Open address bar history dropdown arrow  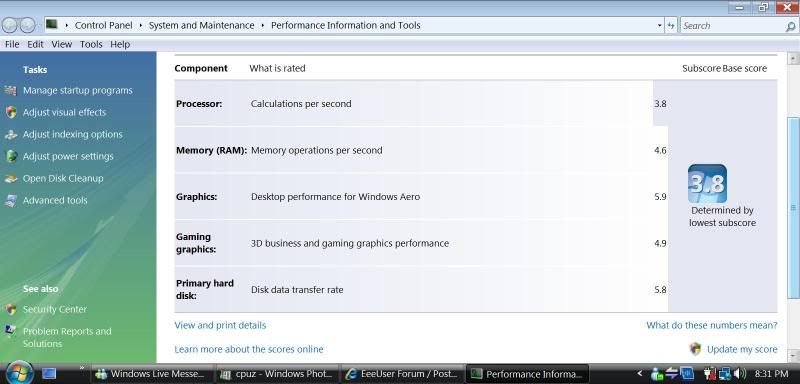[x=659, y=25]
